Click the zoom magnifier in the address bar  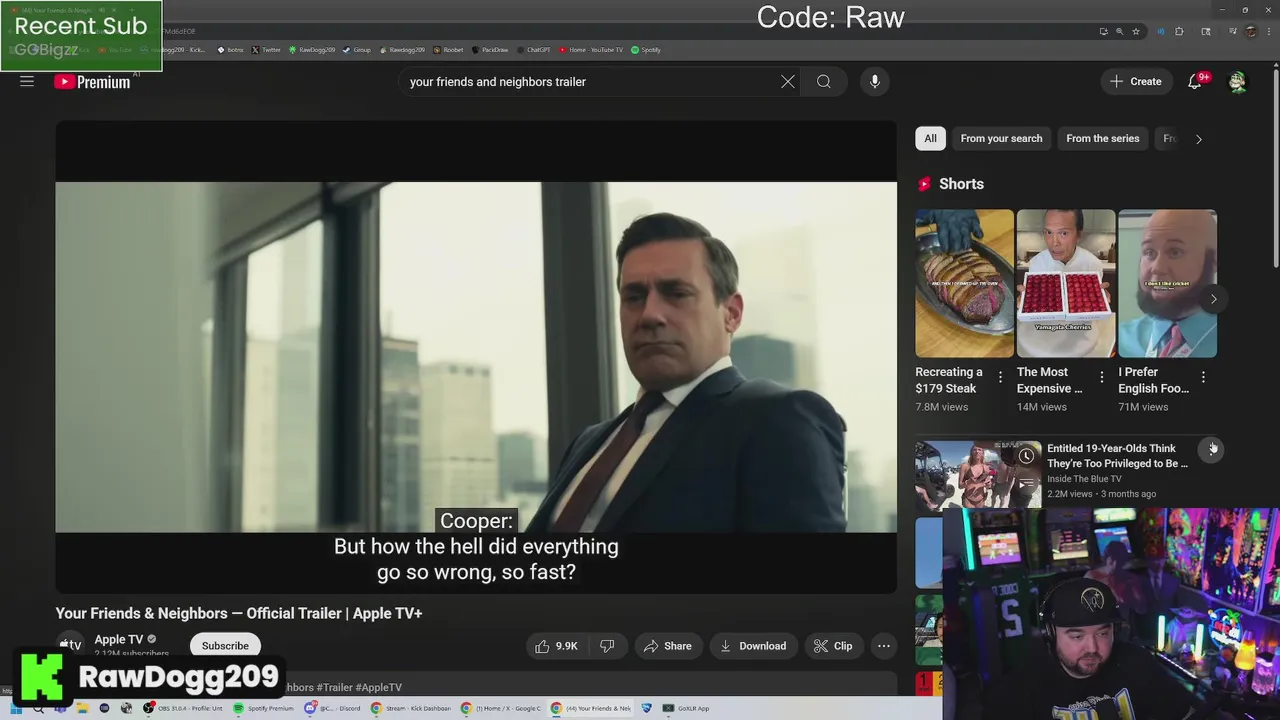tap(1119, 31)
